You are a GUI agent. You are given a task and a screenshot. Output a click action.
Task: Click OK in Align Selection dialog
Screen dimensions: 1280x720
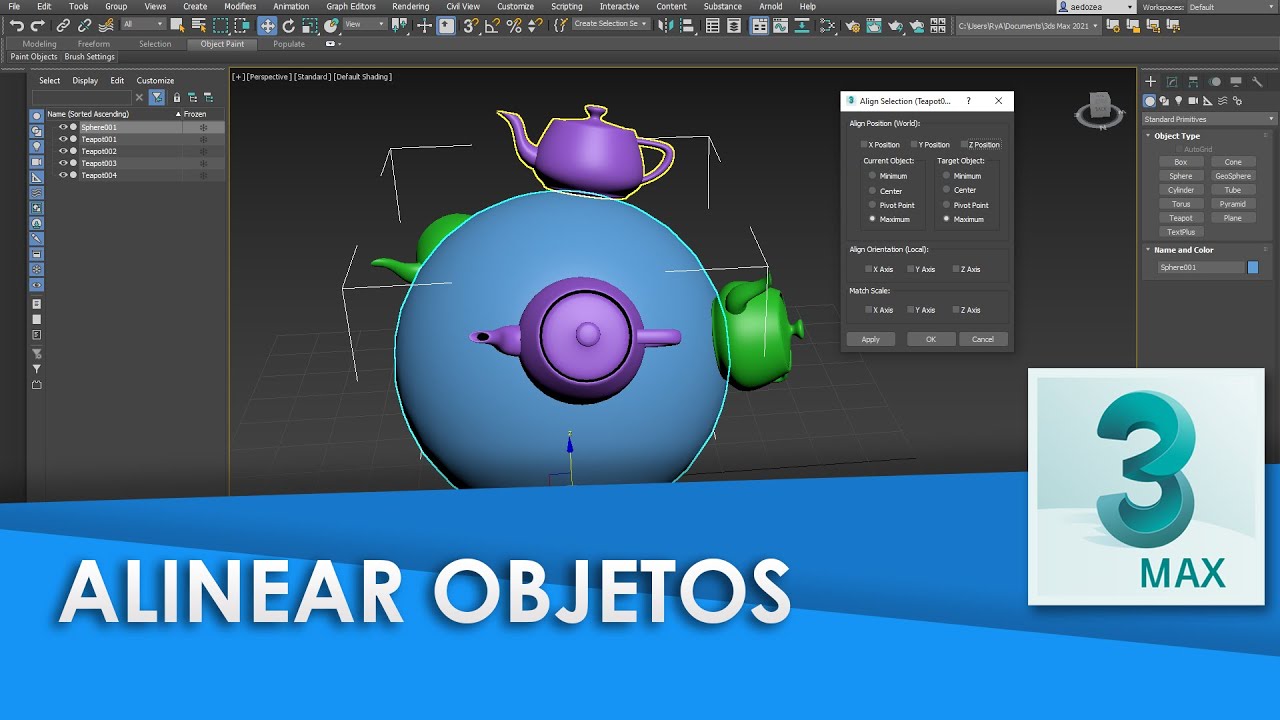click(931, 339)
